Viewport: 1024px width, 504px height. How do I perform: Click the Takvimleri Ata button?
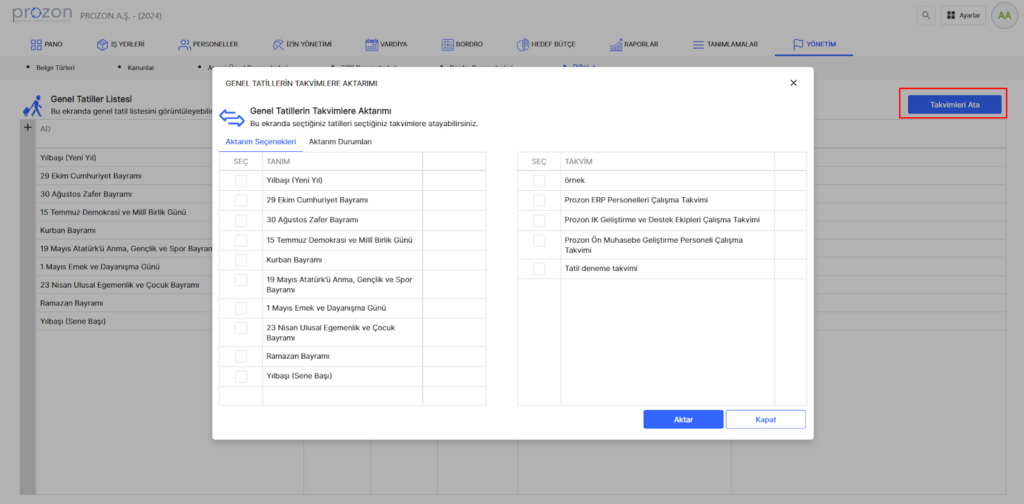[953, 104]
